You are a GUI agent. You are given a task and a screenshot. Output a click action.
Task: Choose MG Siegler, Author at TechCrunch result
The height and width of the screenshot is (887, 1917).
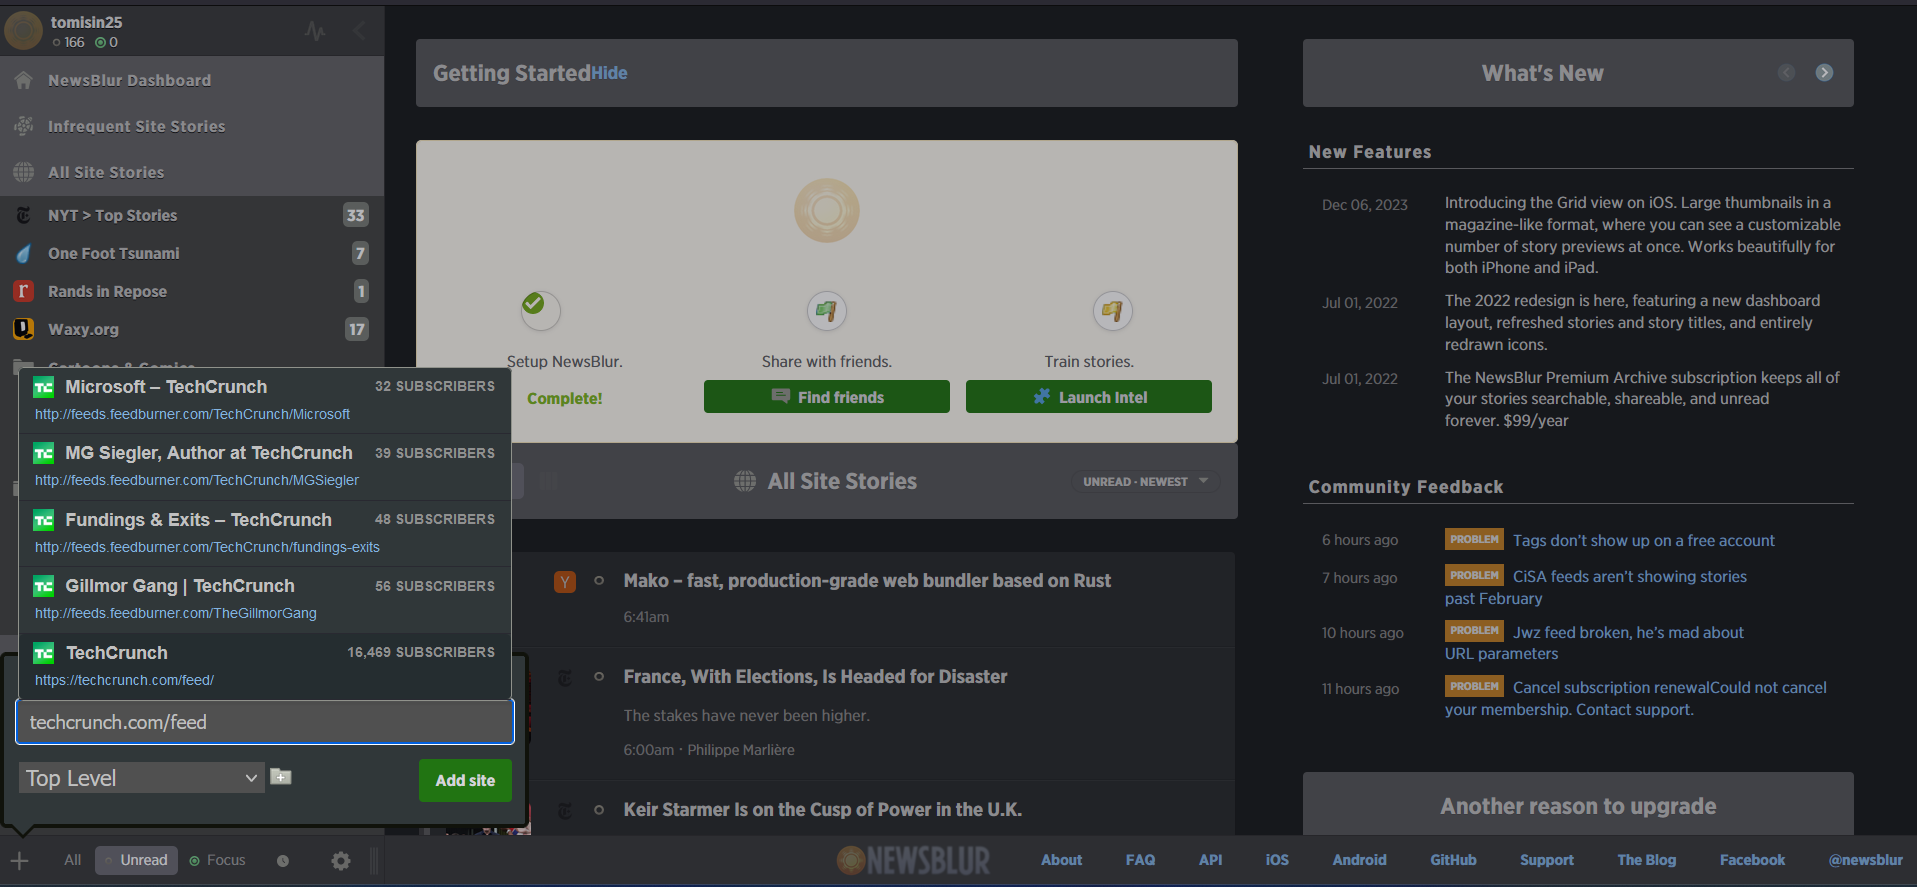point(265,466)
